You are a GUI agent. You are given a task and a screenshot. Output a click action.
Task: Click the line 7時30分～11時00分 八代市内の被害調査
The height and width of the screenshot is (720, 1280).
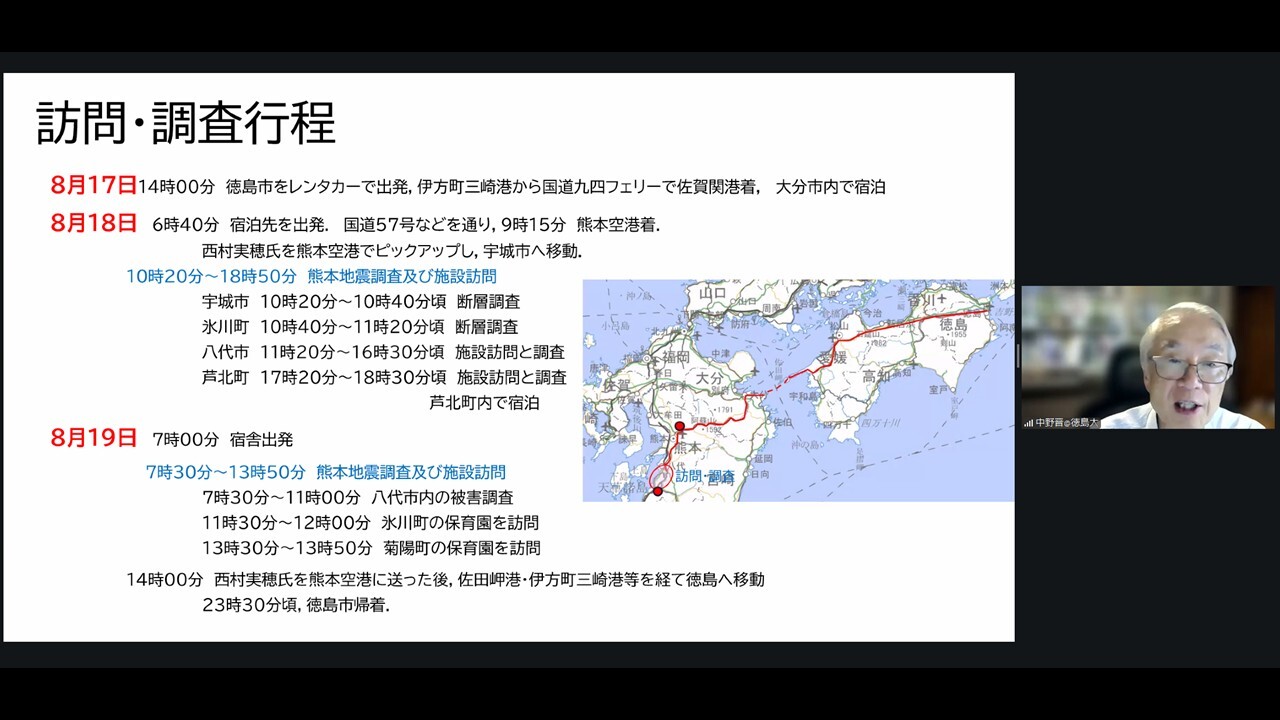pyautogui.click(x=358, y=497)
